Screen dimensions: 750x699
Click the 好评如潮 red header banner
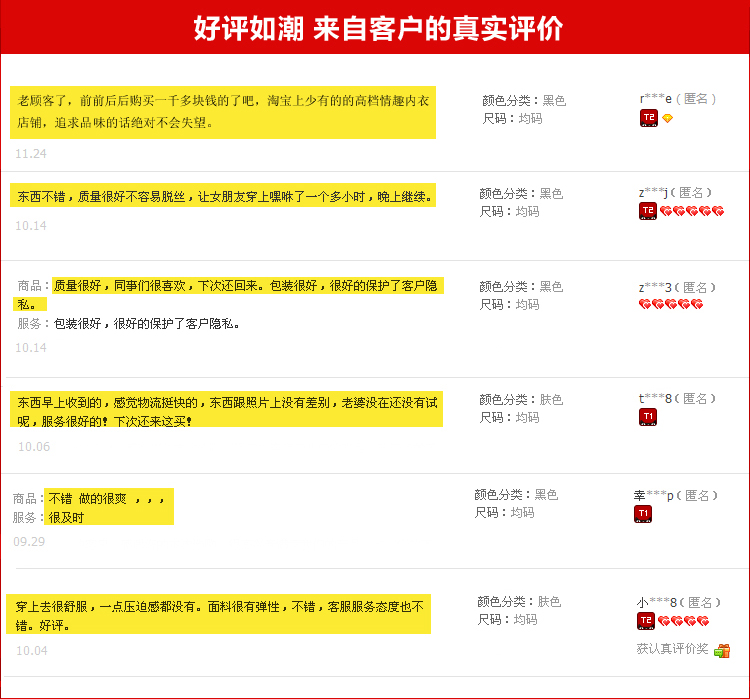(375, 29)
